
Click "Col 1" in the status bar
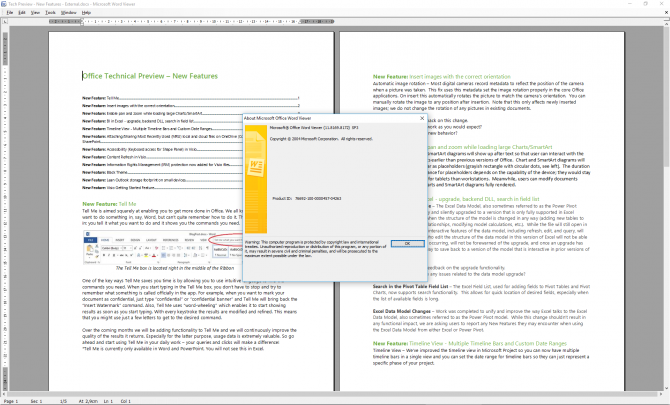point(126,401)
